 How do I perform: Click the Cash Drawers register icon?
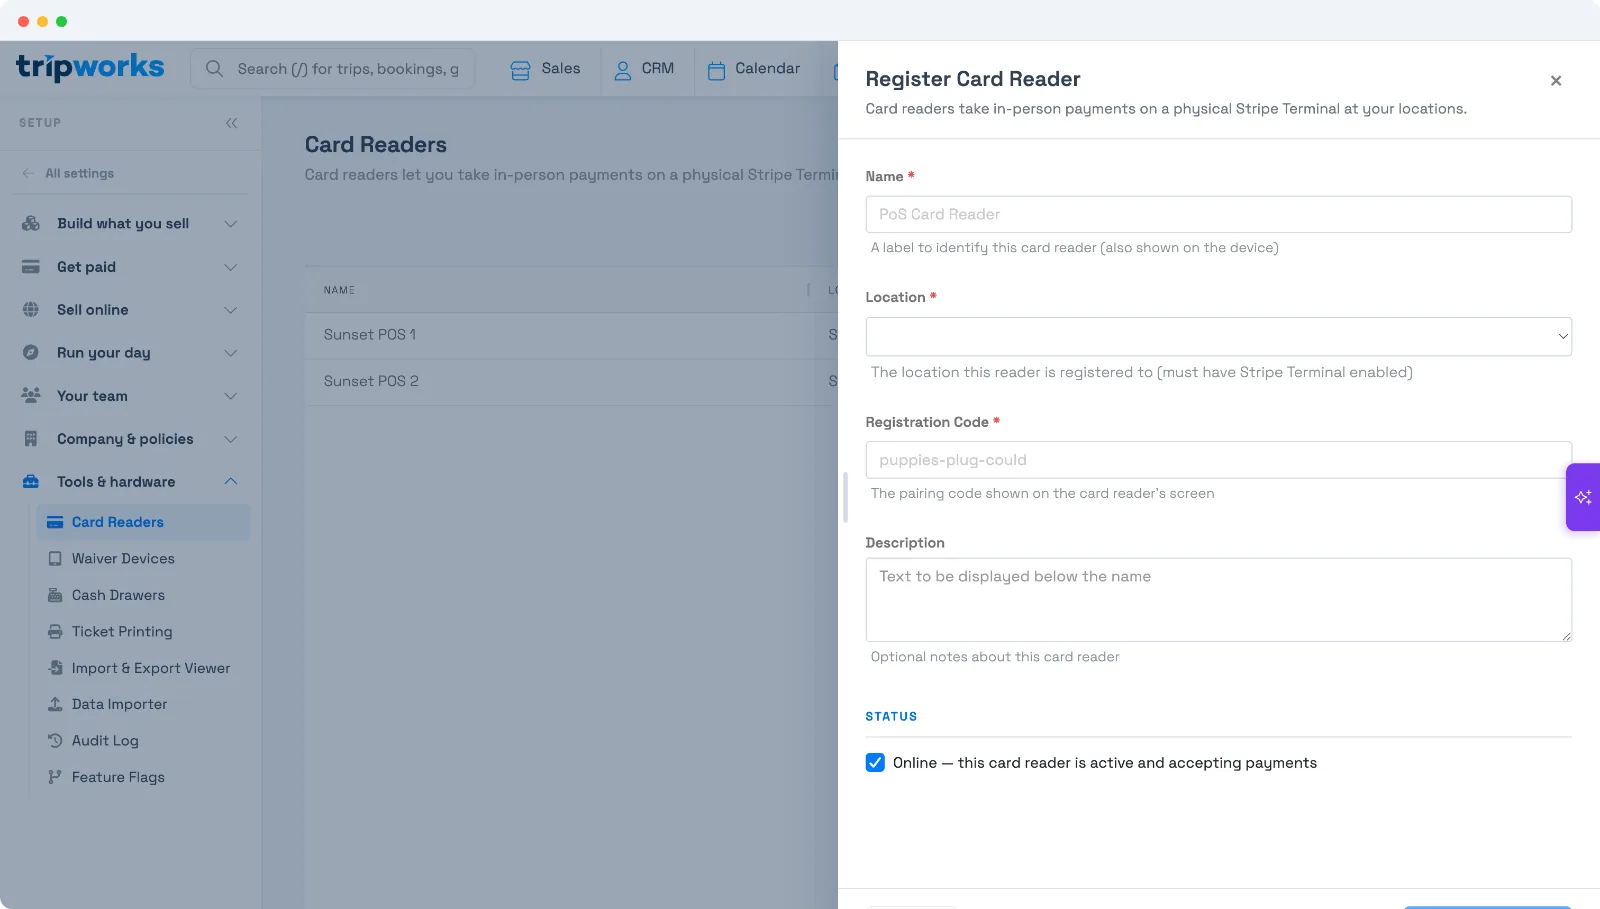coord(55,595)
